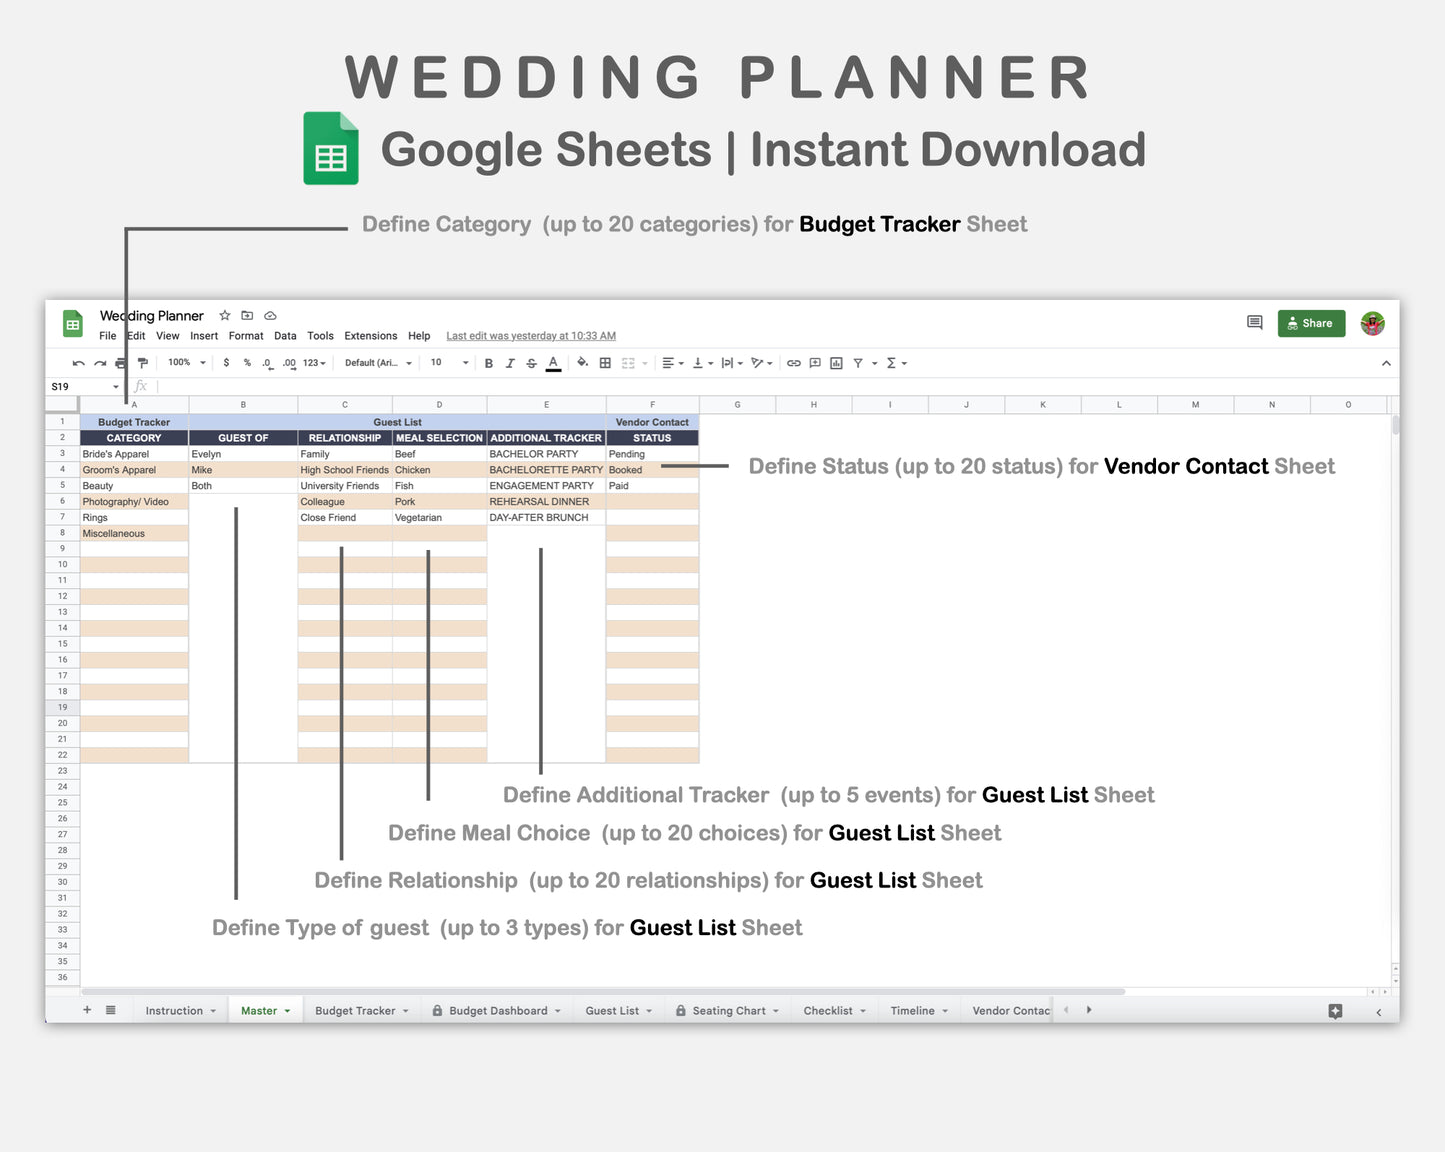Change the text color
The width and height of the screenshot is (1445, 1152).
point(553,363)
